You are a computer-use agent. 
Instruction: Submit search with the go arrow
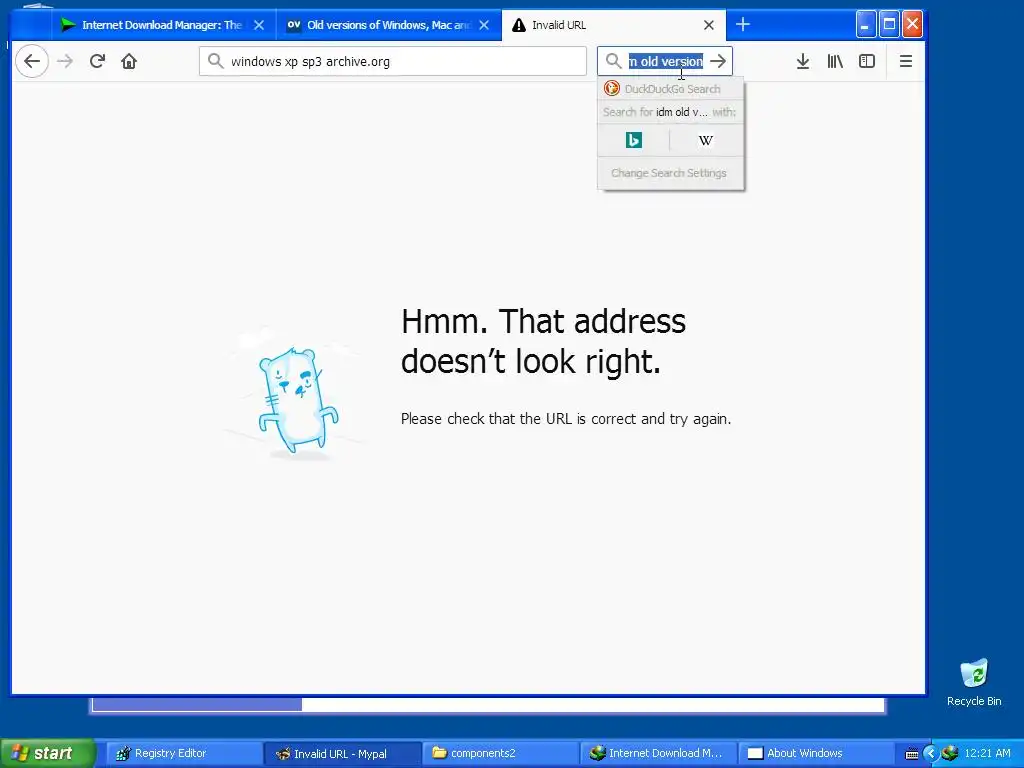pyautogui.click(x=718, y=61)
